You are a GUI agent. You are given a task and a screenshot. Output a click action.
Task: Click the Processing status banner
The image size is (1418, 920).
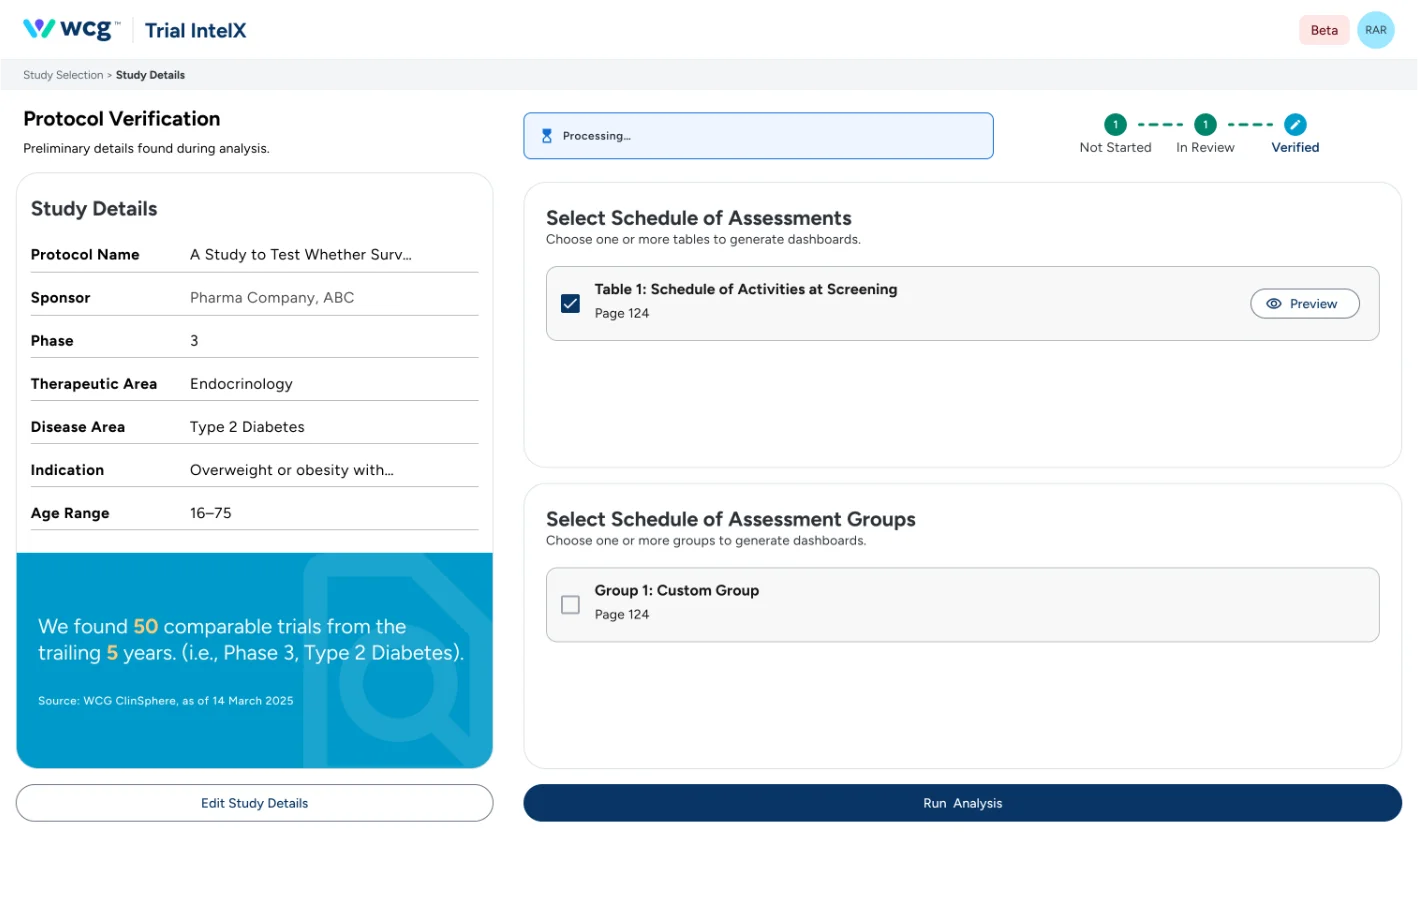point(758,135)
